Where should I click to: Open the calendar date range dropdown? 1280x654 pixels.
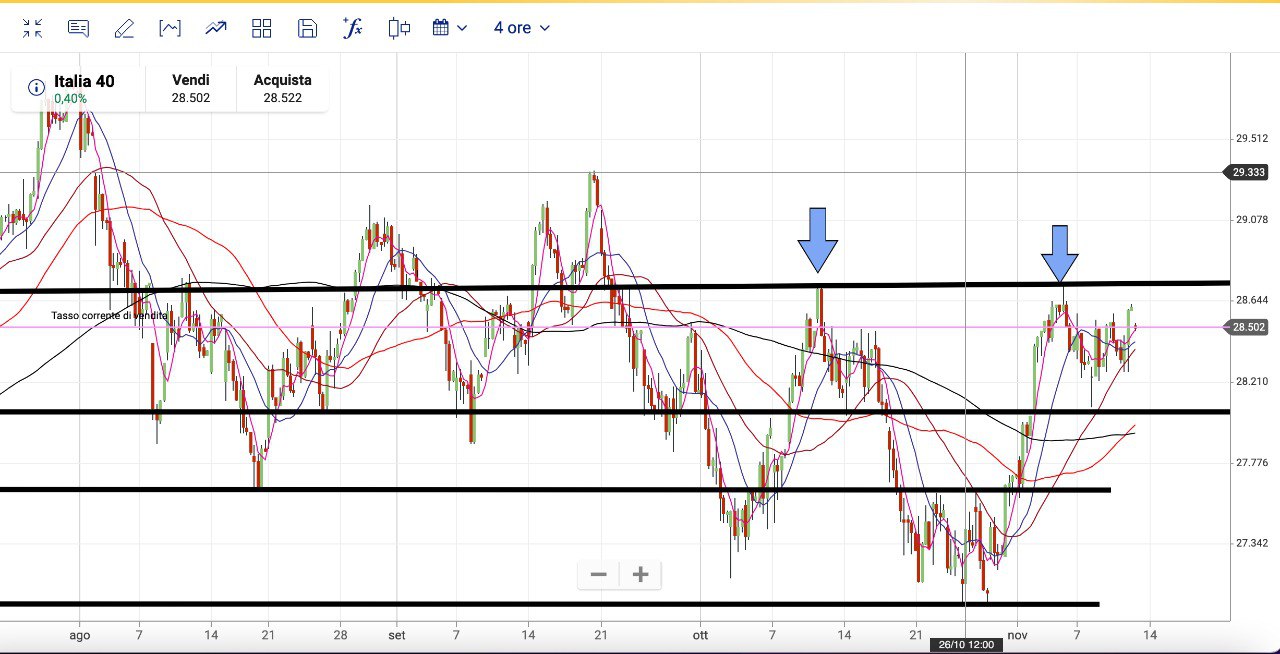[449, 28]
